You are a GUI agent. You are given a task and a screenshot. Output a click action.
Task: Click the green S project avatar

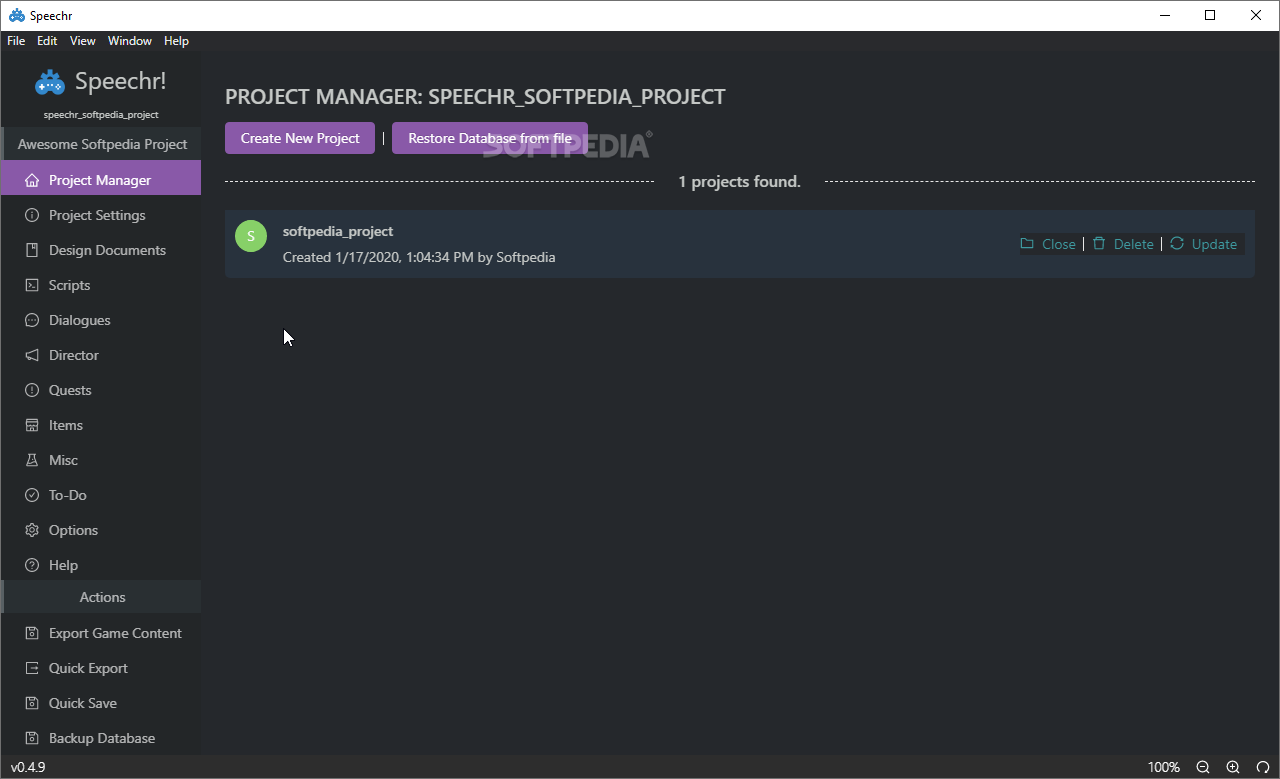[251, 236]
